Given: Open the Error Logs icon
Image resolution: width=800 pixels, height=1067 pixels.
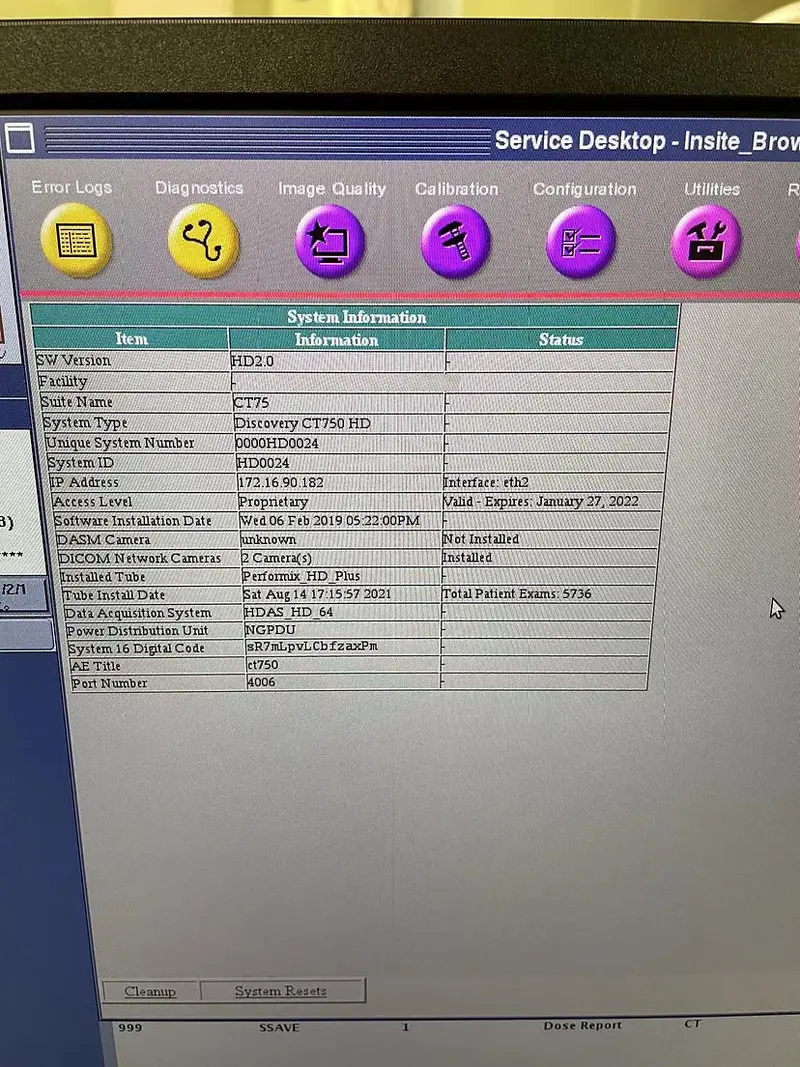Looking at the screenshot, I should 76,240.
